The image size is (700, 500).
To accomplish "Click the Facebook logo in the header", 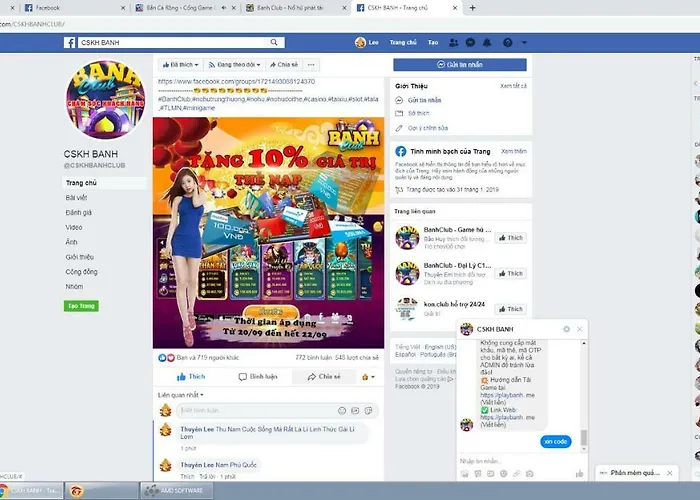I will pyautogui.click(x=70, y=42).
